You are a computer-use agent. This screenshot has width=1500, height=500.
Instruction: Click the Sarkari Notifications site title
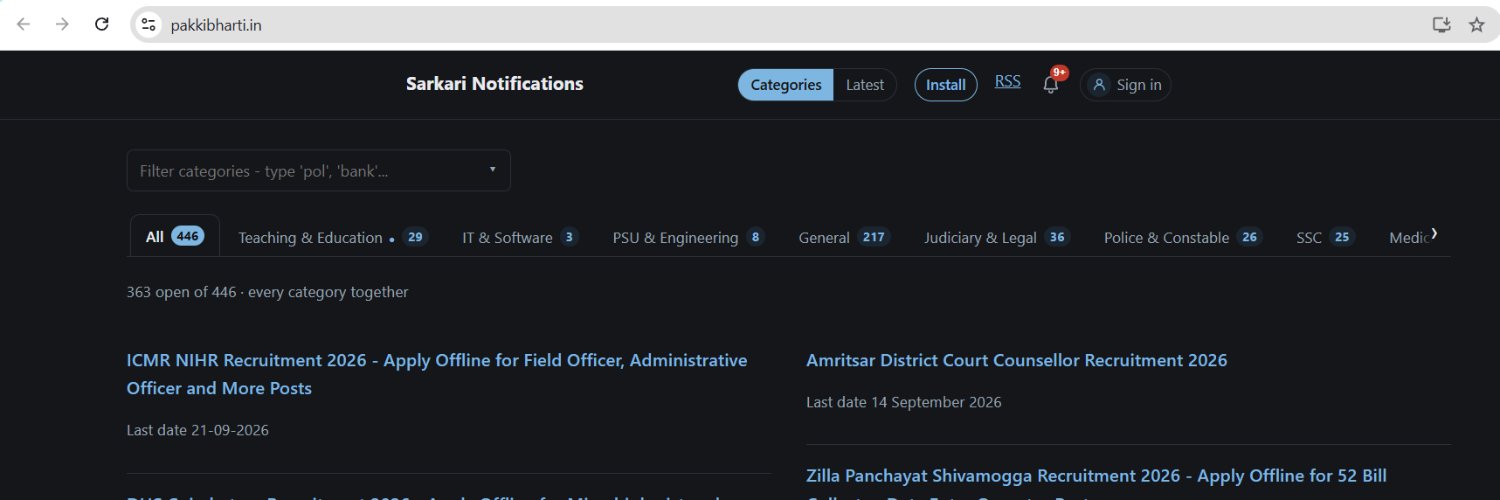pyautogui.click(x=495, y=84)
